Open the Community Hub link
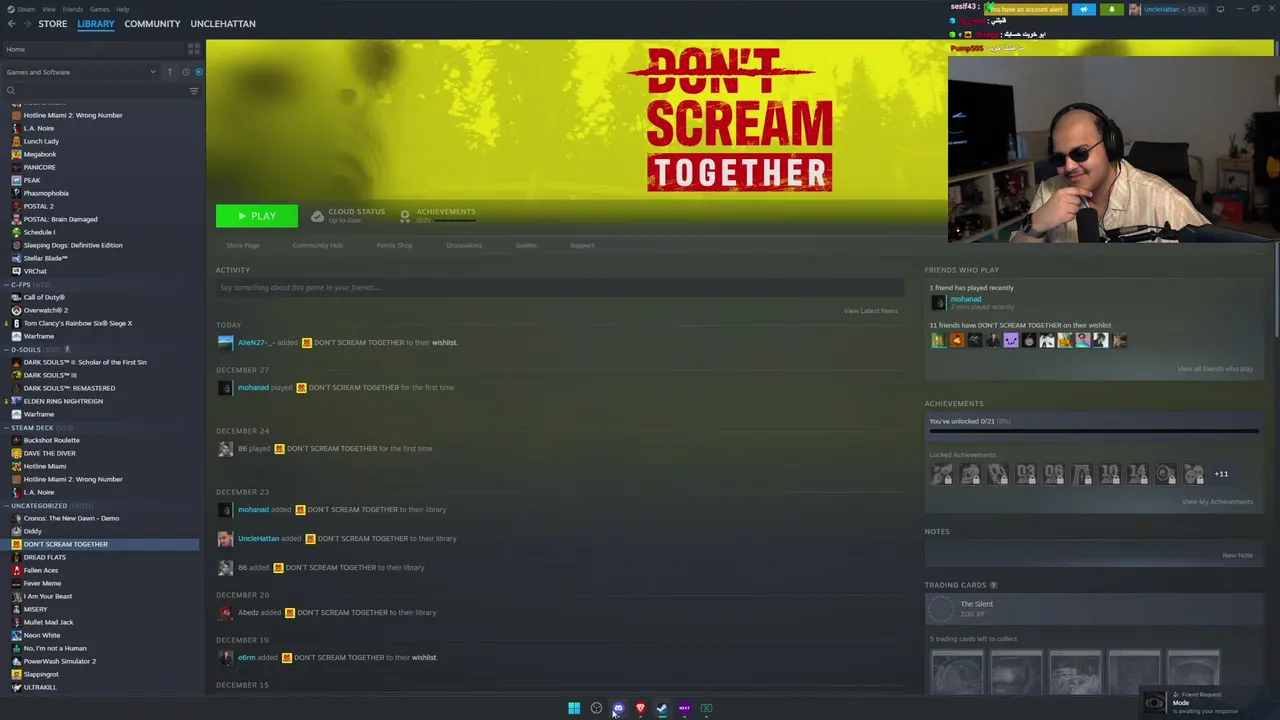The height and width of the screenshot is (720, 1280). coord(318,245)
